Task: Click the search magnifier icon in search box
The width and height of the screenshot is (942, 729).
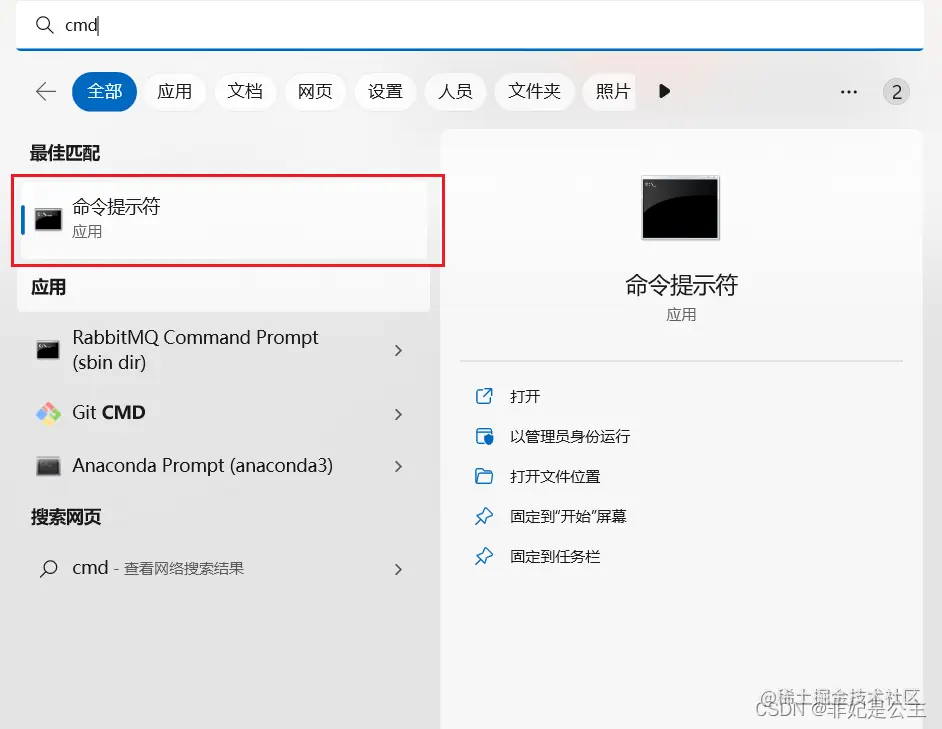Action: 44,25
